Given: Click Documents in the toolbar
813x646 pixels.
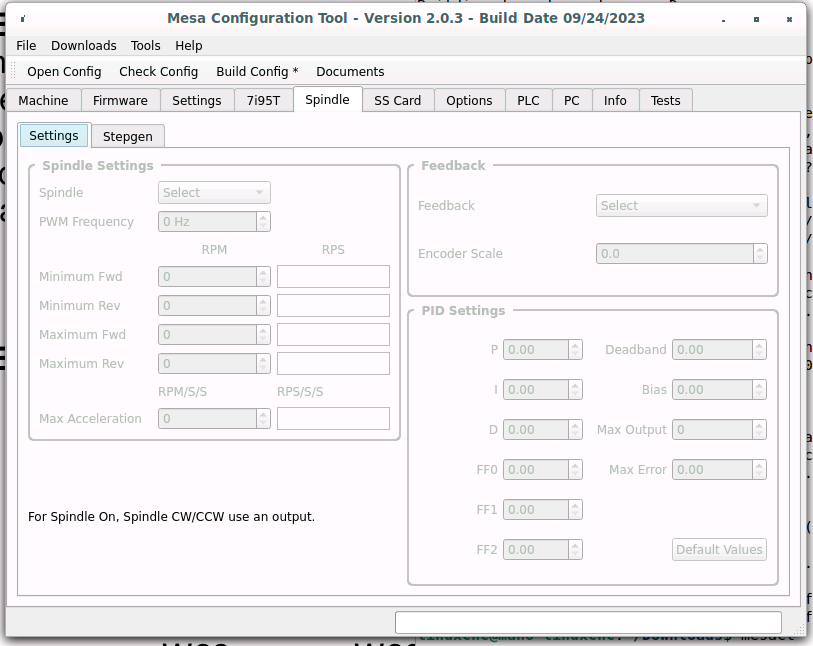Looking at the screenshot, I should pyautogui.click(x=350, y=72).
